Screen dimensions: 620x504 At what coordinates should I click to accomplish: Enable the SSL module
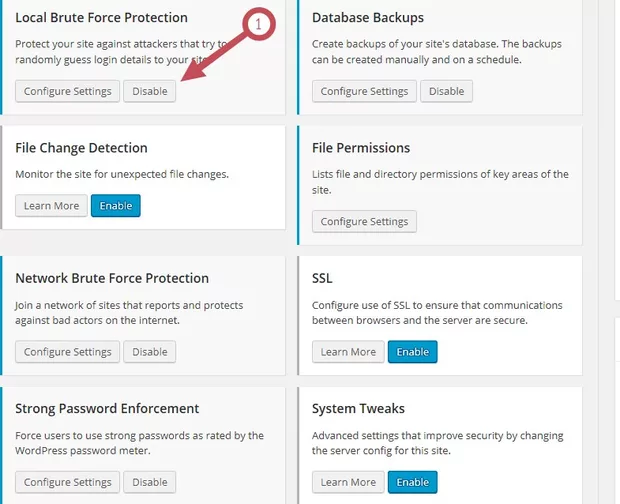click(413, 352)
